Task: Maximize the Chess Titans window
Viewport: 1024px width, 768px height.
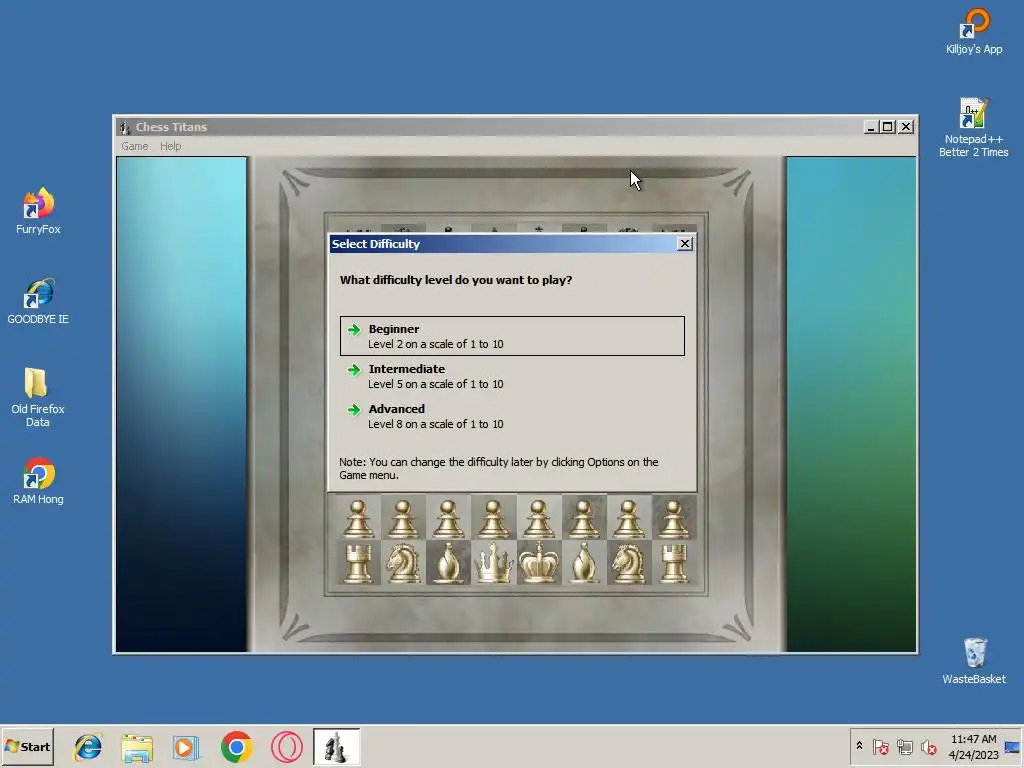Action: pyautogui.click(x=888, y=127)
